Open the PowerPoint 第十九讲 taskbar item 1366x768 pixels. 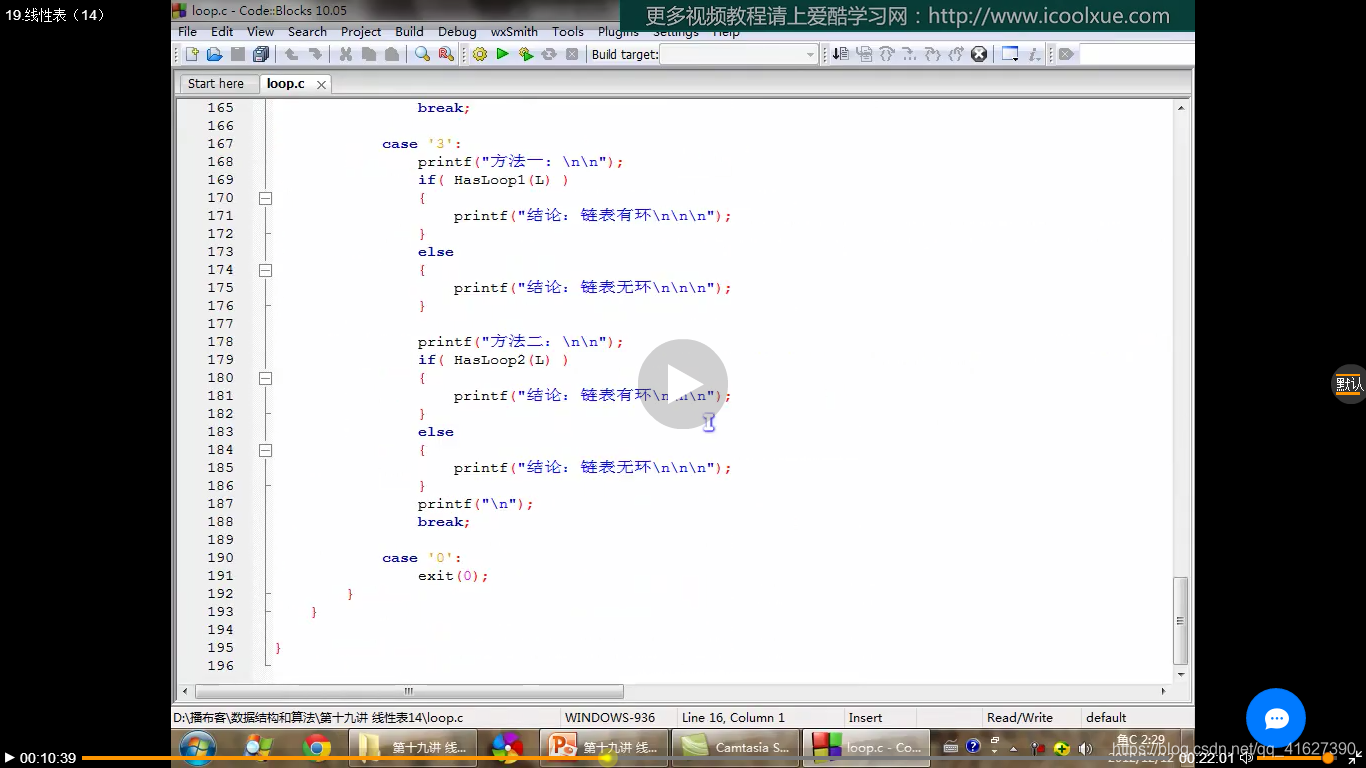[x=604, y=747]
